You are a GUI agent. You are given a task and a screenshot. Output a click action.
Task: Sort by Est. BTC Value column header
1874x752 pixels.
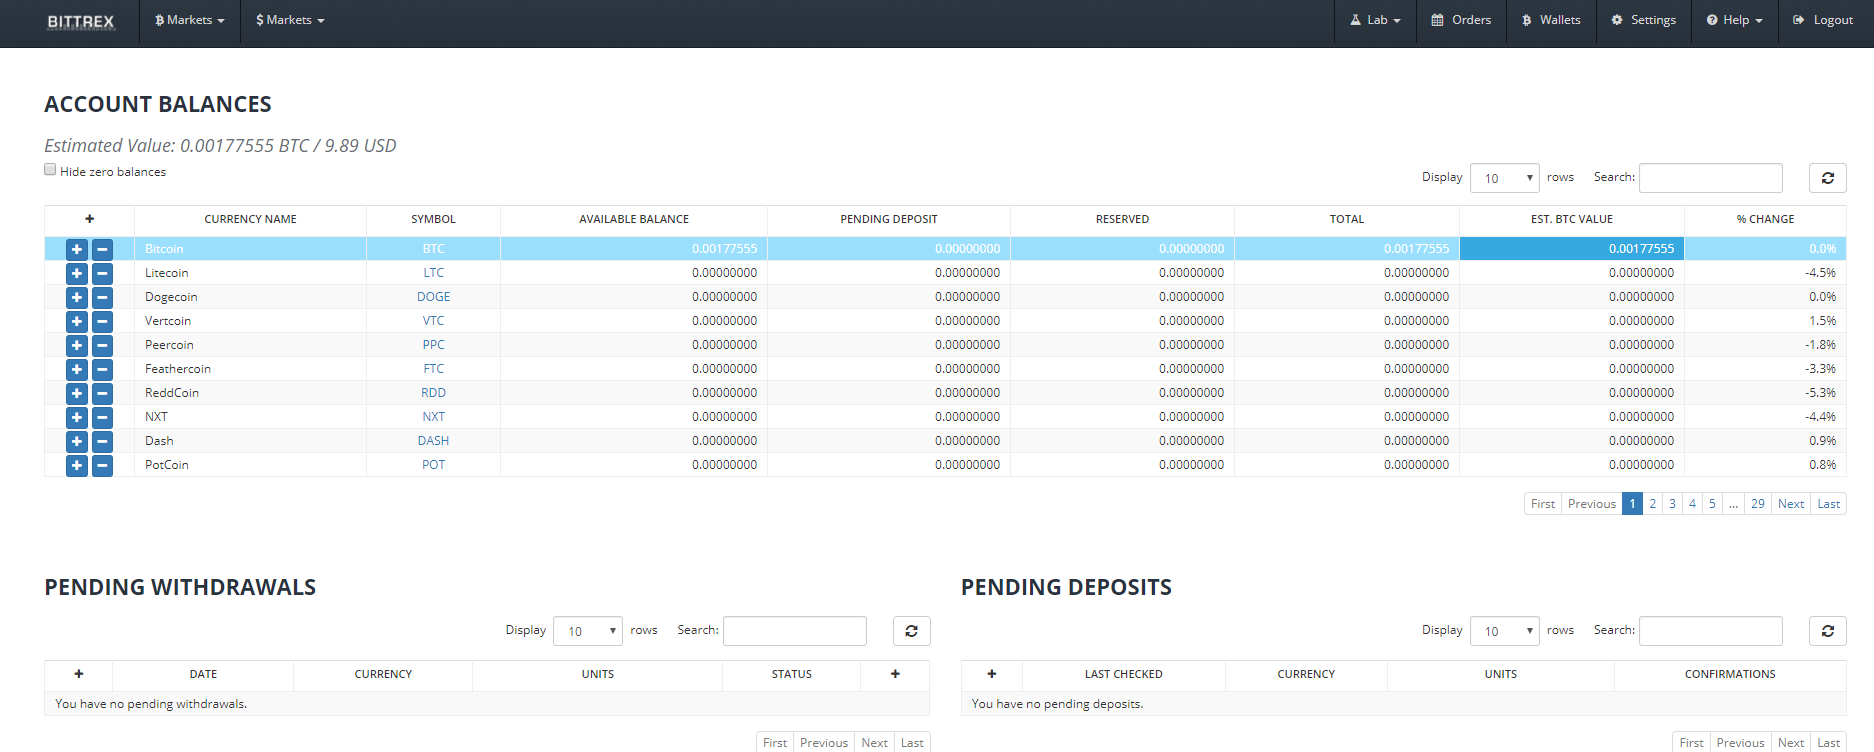pyautogui.click(x=1572, y=219)
